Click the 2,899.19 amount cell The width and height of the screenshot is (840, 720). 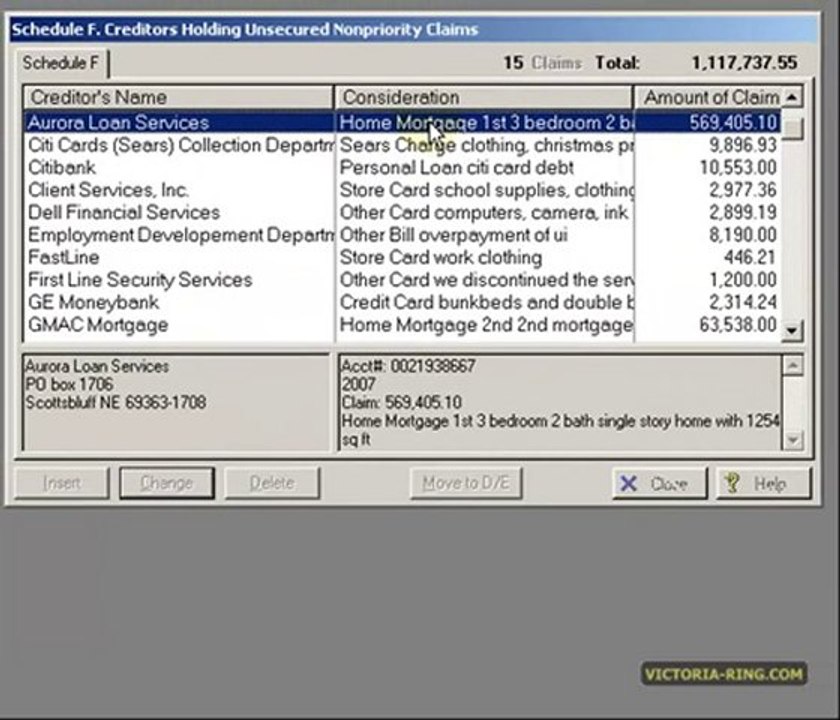708,213
